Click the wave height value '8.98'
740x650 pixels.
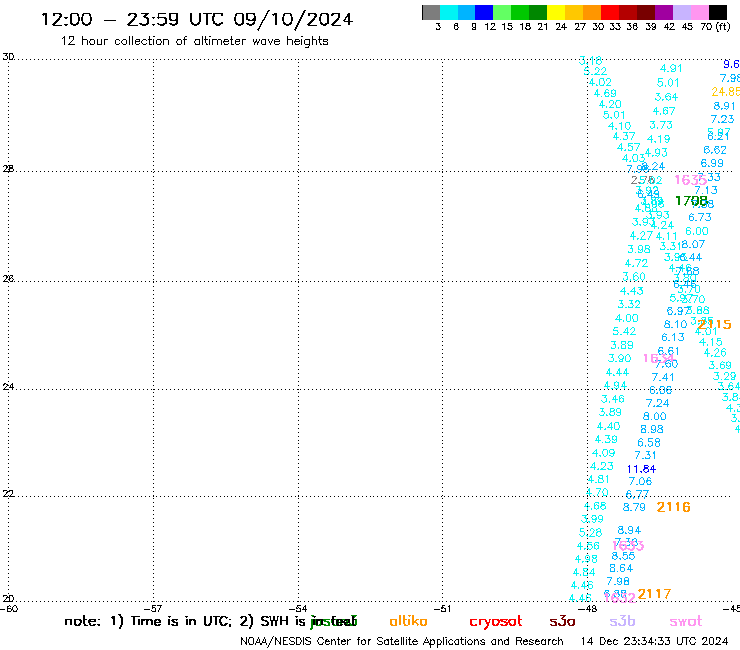[652, 429]
